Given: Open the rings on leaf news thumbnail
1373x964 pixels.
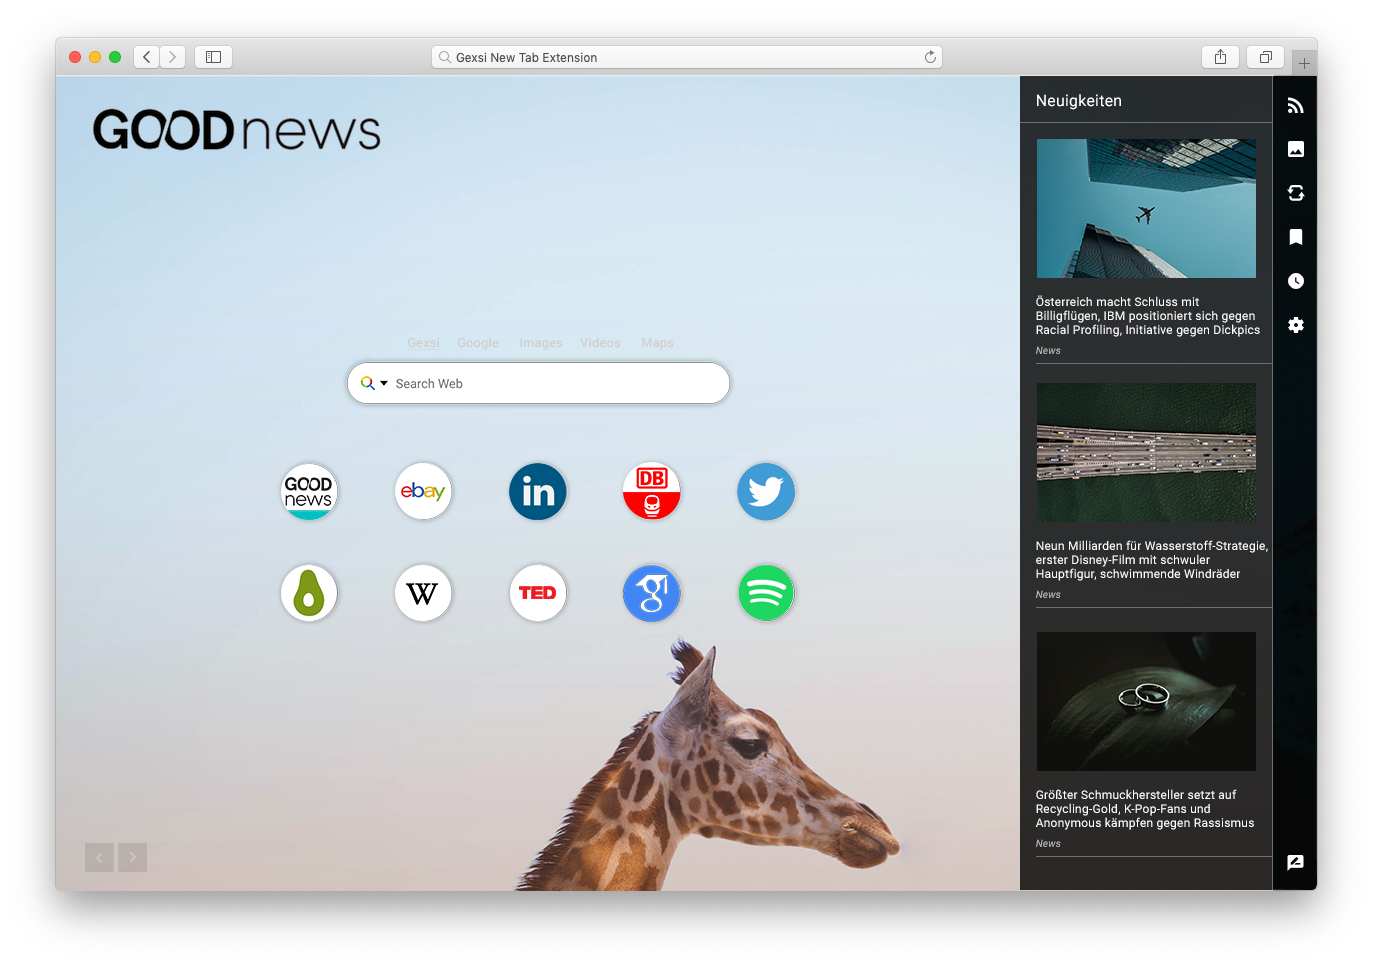Looking at the screenshot, I should point(1146,701).
